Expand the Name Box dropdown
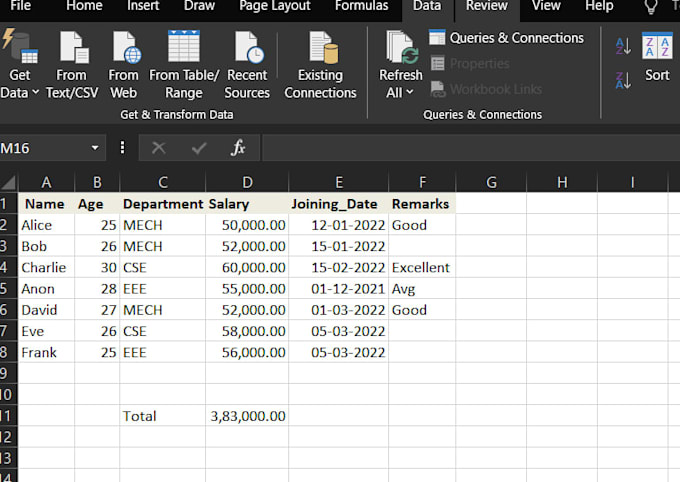Image resolution: width=680 pixels, height=482 pixels. pos(95,148)
